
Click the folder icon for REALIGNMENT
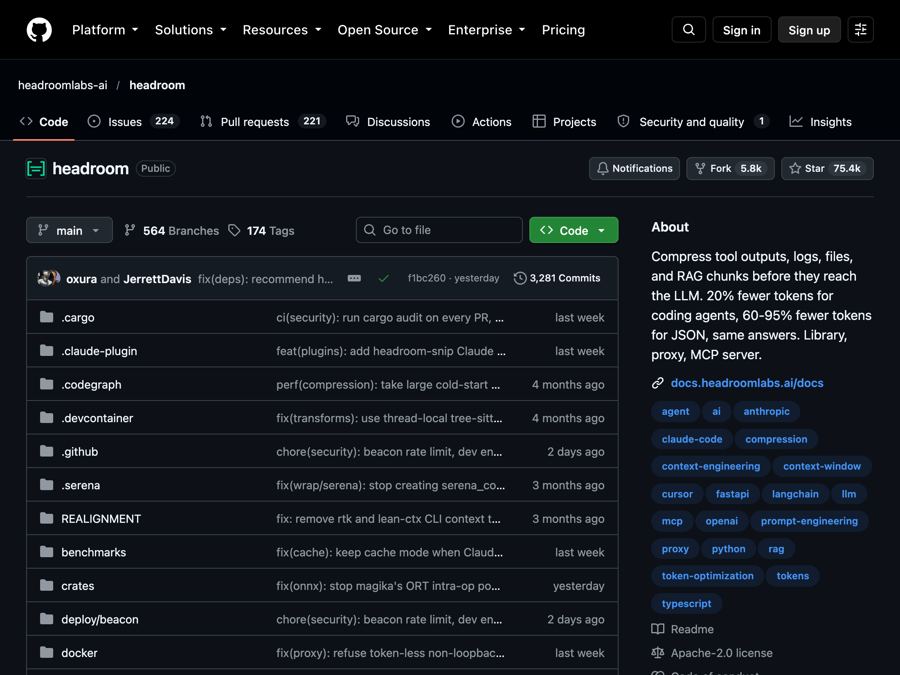[x=46, y=518]
